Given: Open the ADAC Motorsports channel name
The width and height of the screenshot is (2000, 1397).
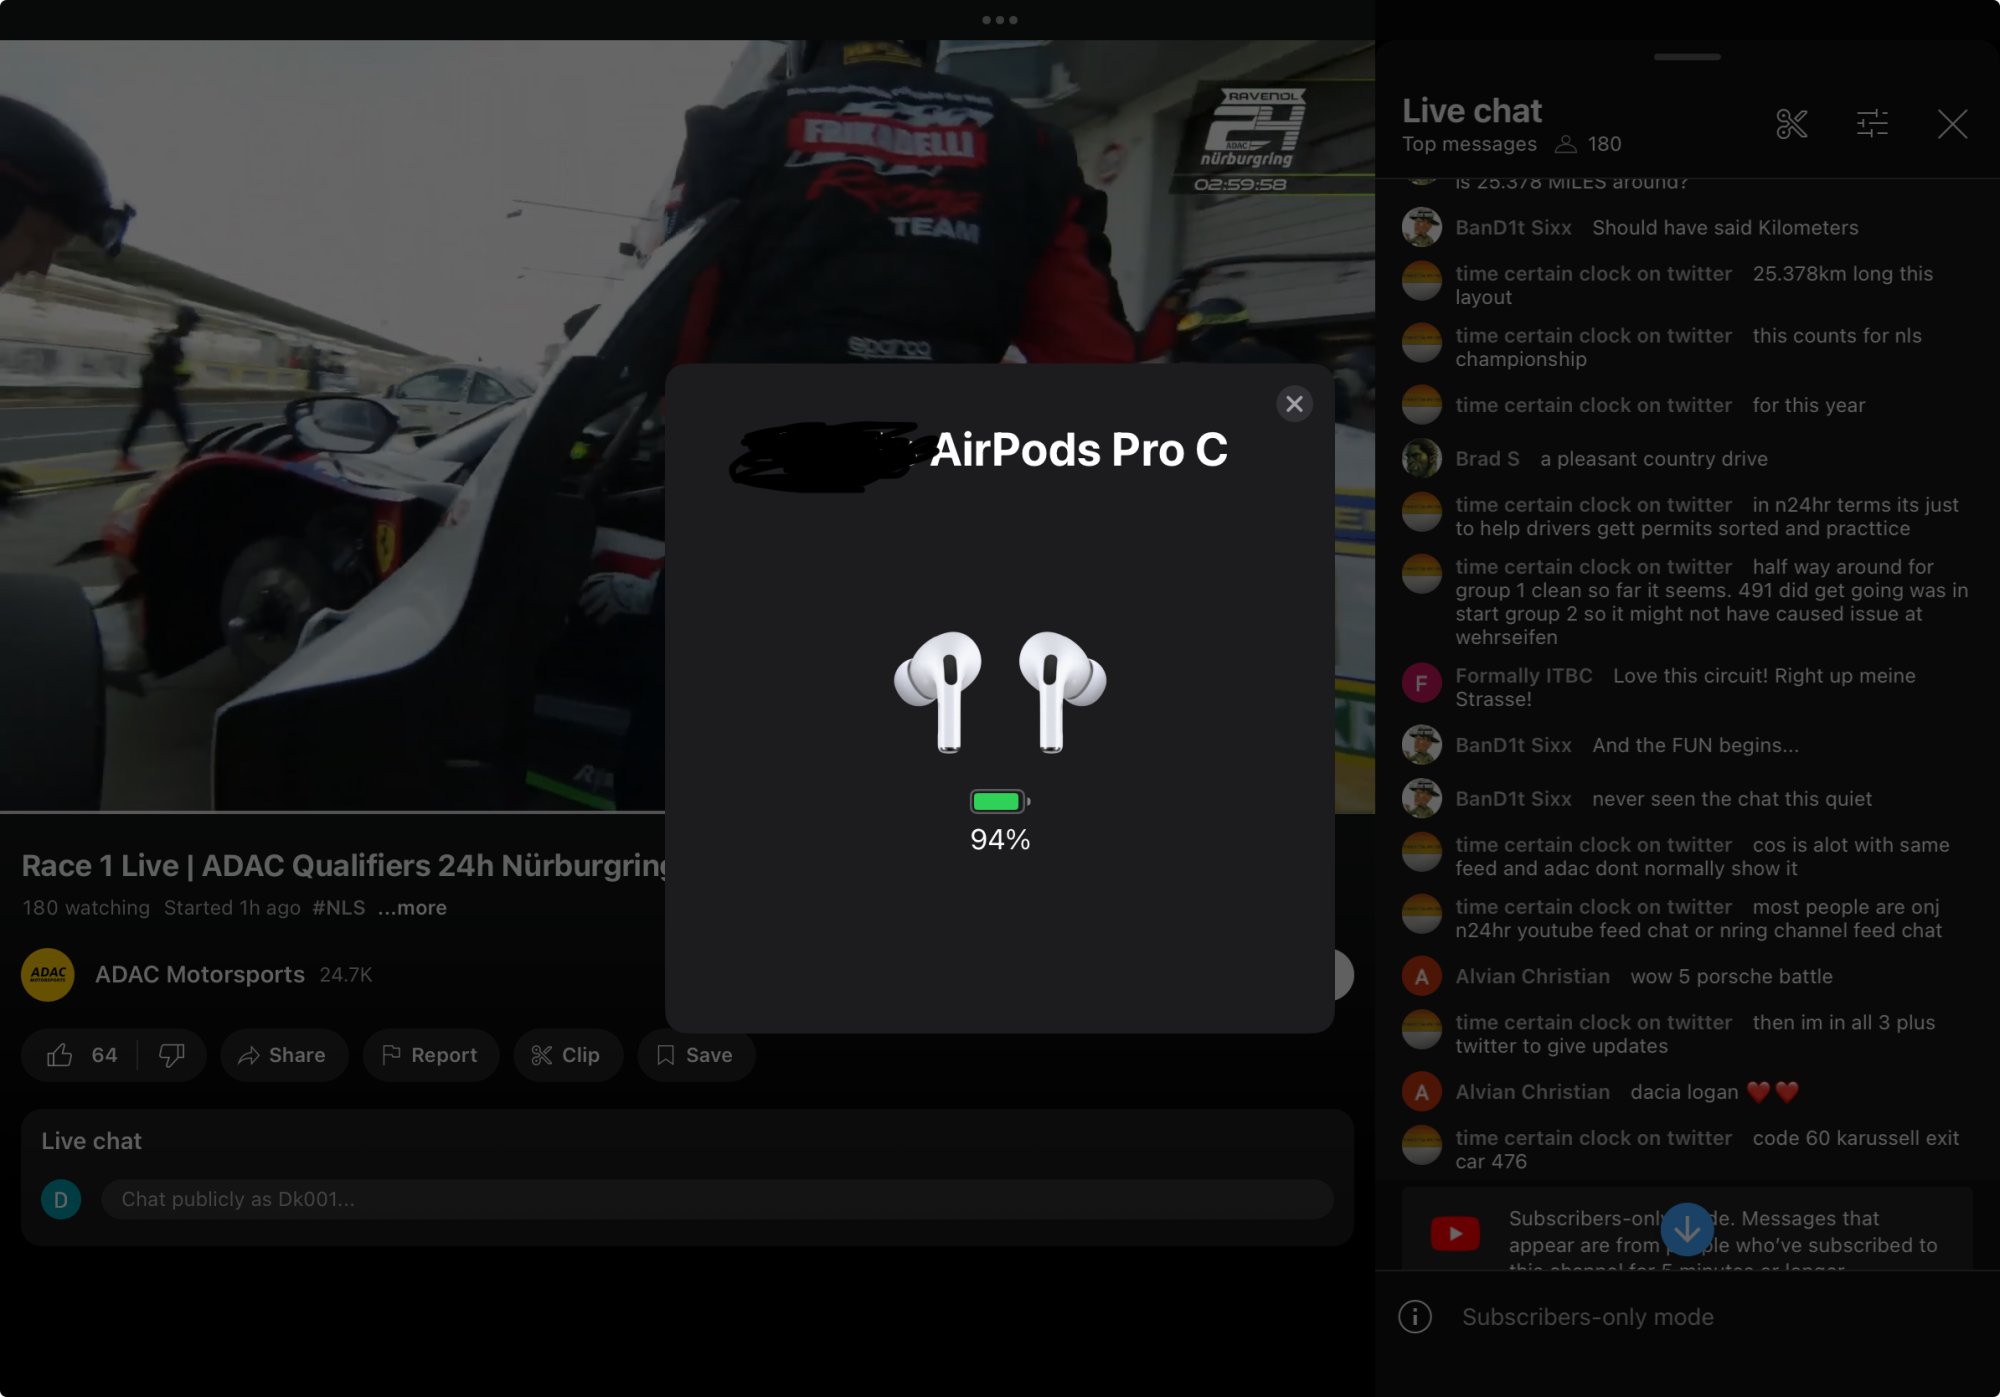Looking at the screenshot, I should 200,975.
